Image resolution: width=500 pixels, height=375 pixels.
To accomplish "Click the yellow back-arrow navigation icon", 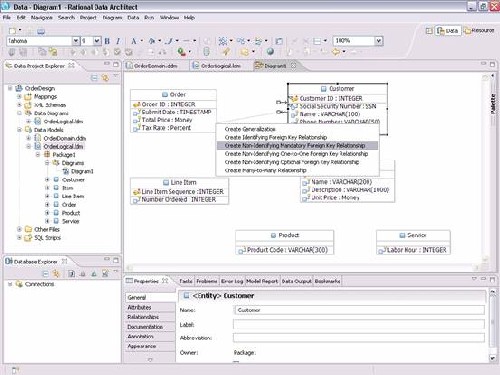I will point(336,52).
